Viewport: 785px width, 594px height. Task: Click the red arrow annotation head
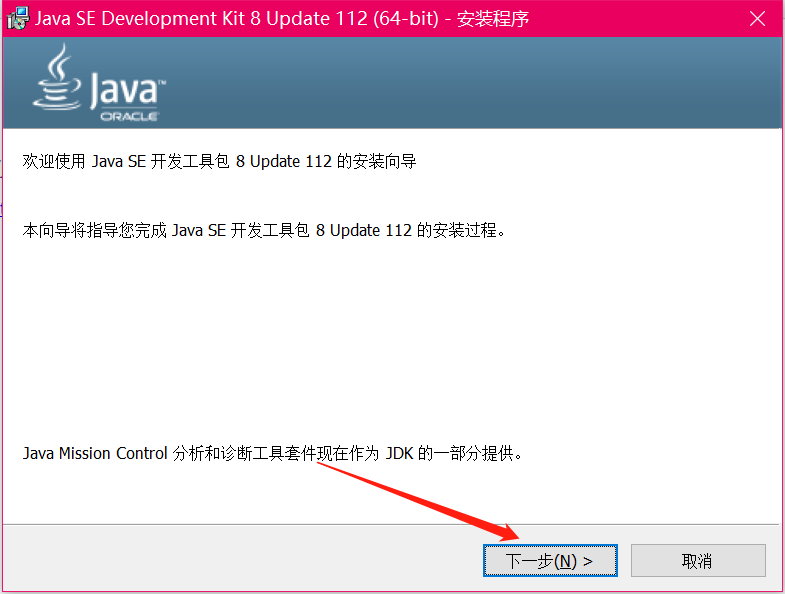(x=507, y=532)
